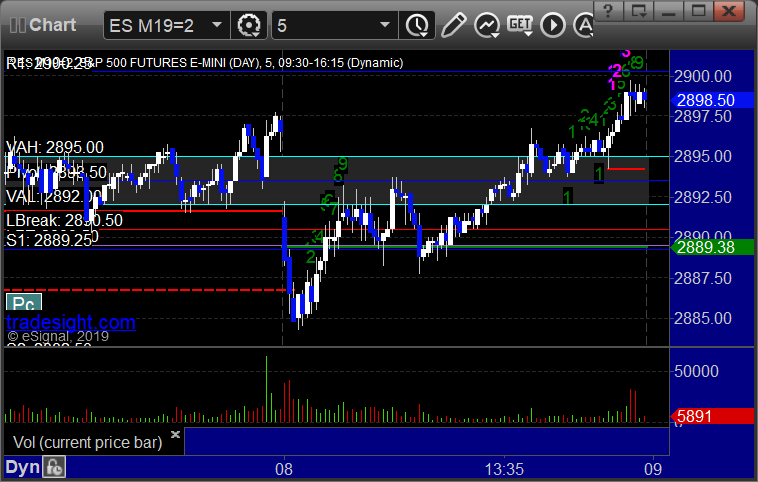
Task: Open the chart settings gear icon
Action: coord(249,25)
